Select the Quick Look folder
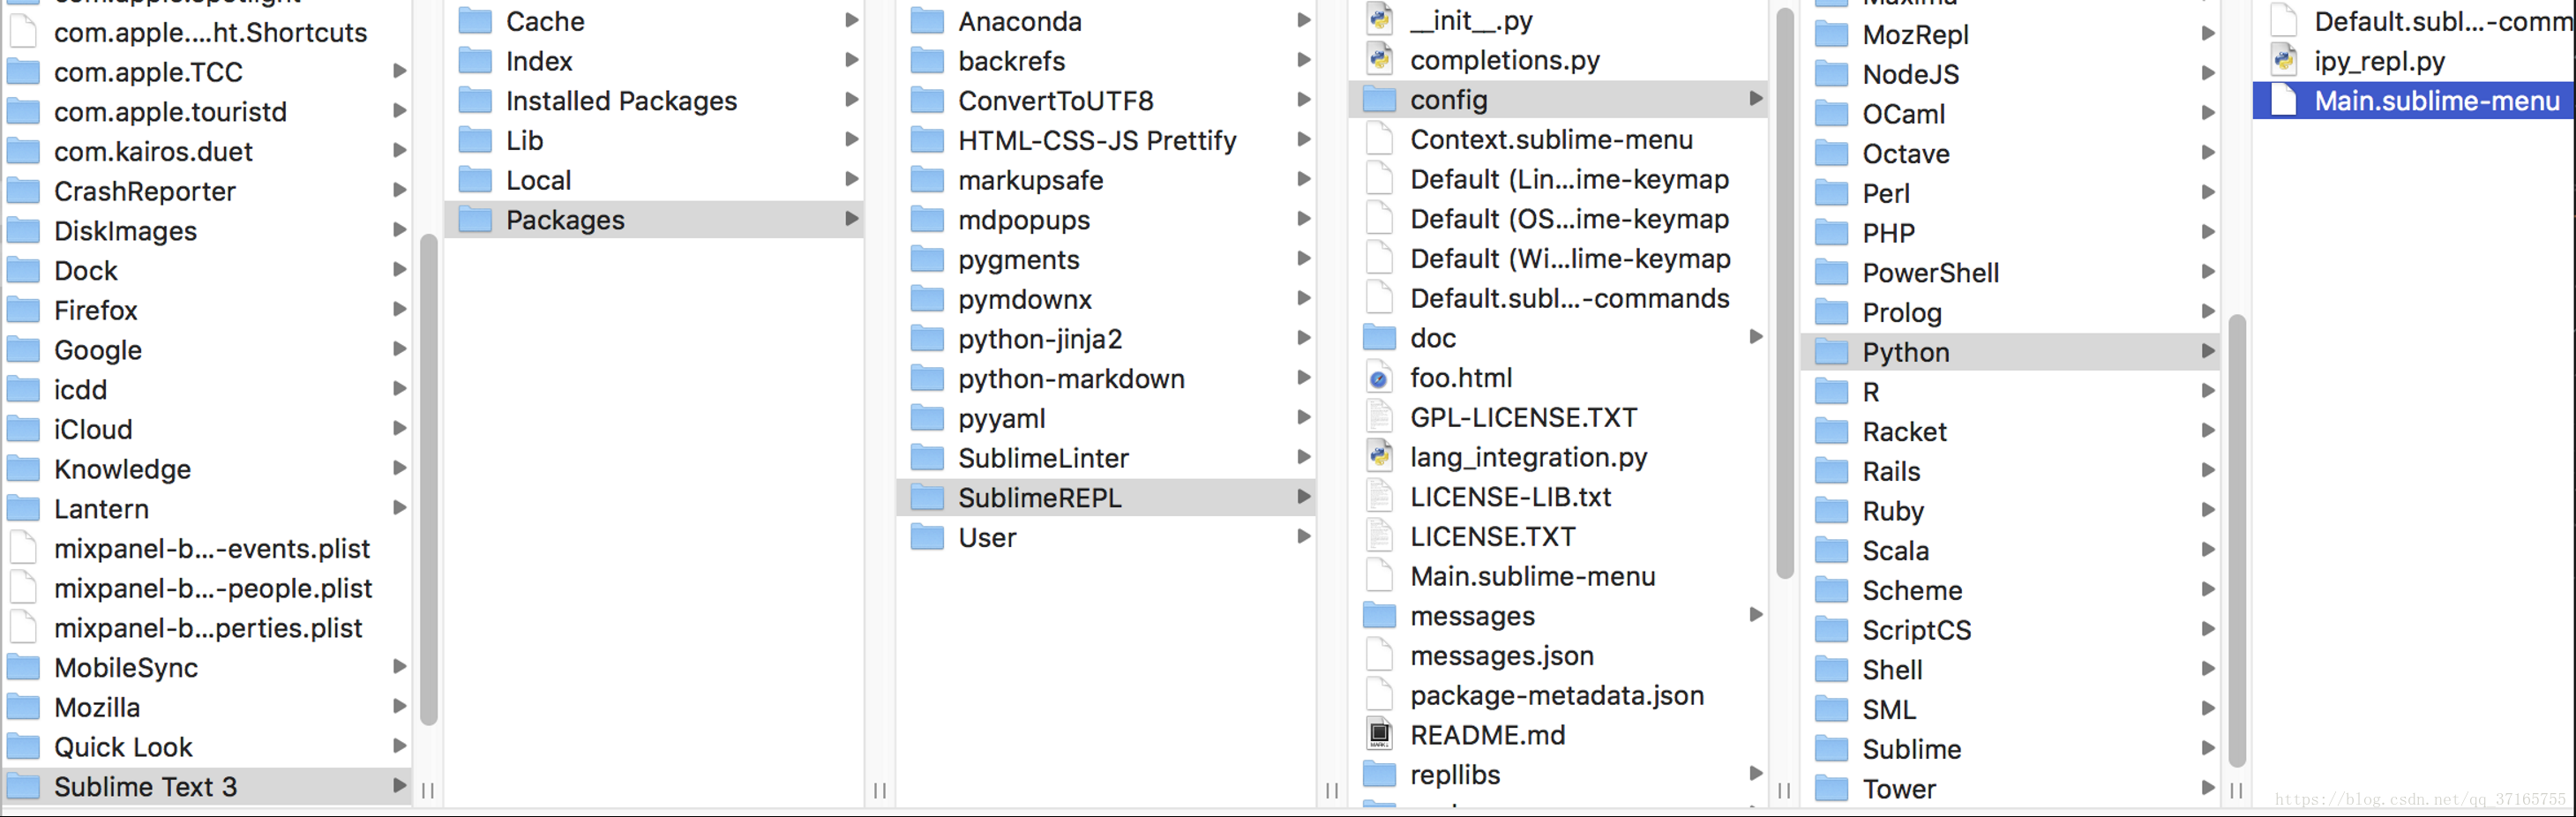 tap(207, 747)
